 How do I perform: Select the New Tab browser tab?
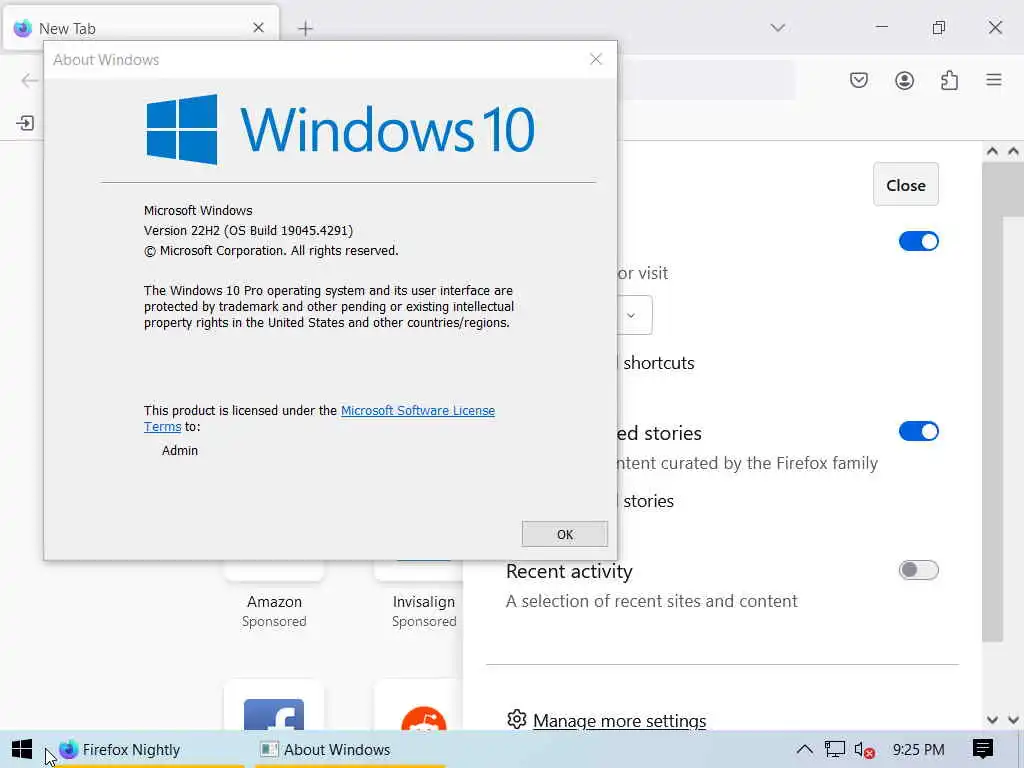(142, 28)
